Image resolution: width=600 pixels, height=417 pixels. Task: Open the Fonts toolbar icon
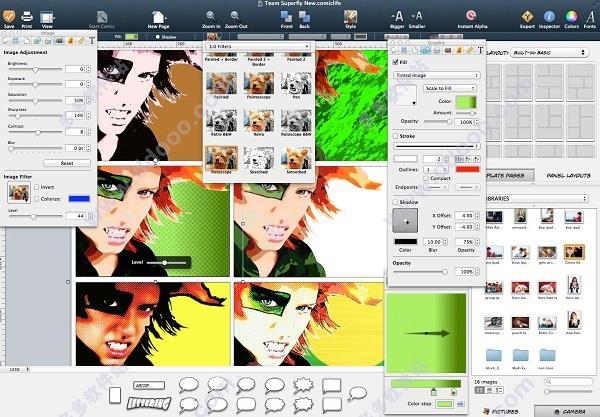point(590,17)
